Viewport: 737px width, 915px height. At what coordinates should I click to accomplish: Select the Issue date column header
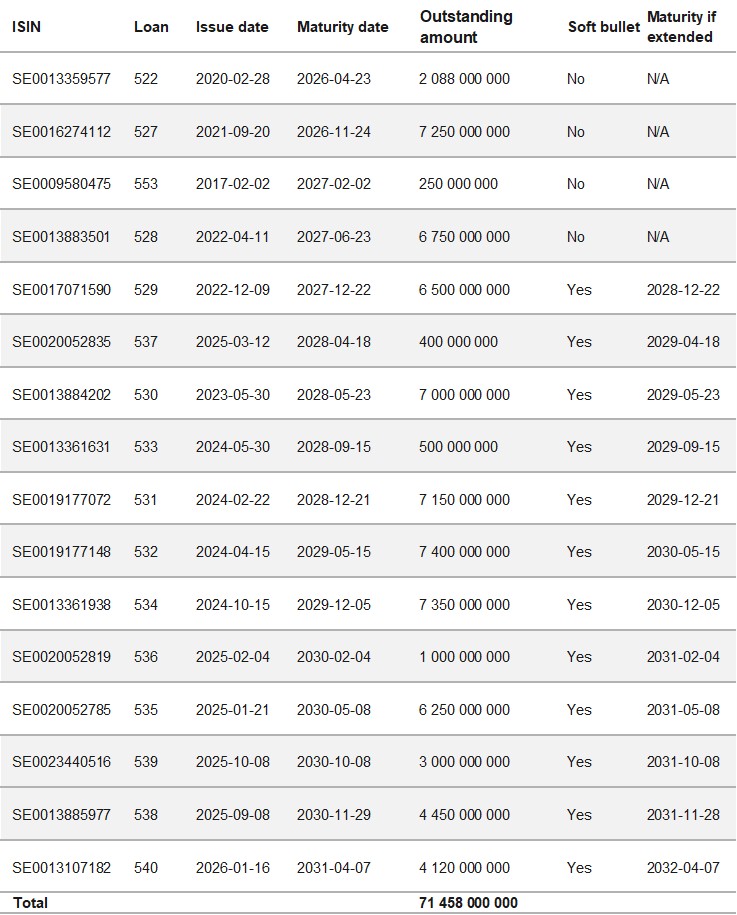232,27
